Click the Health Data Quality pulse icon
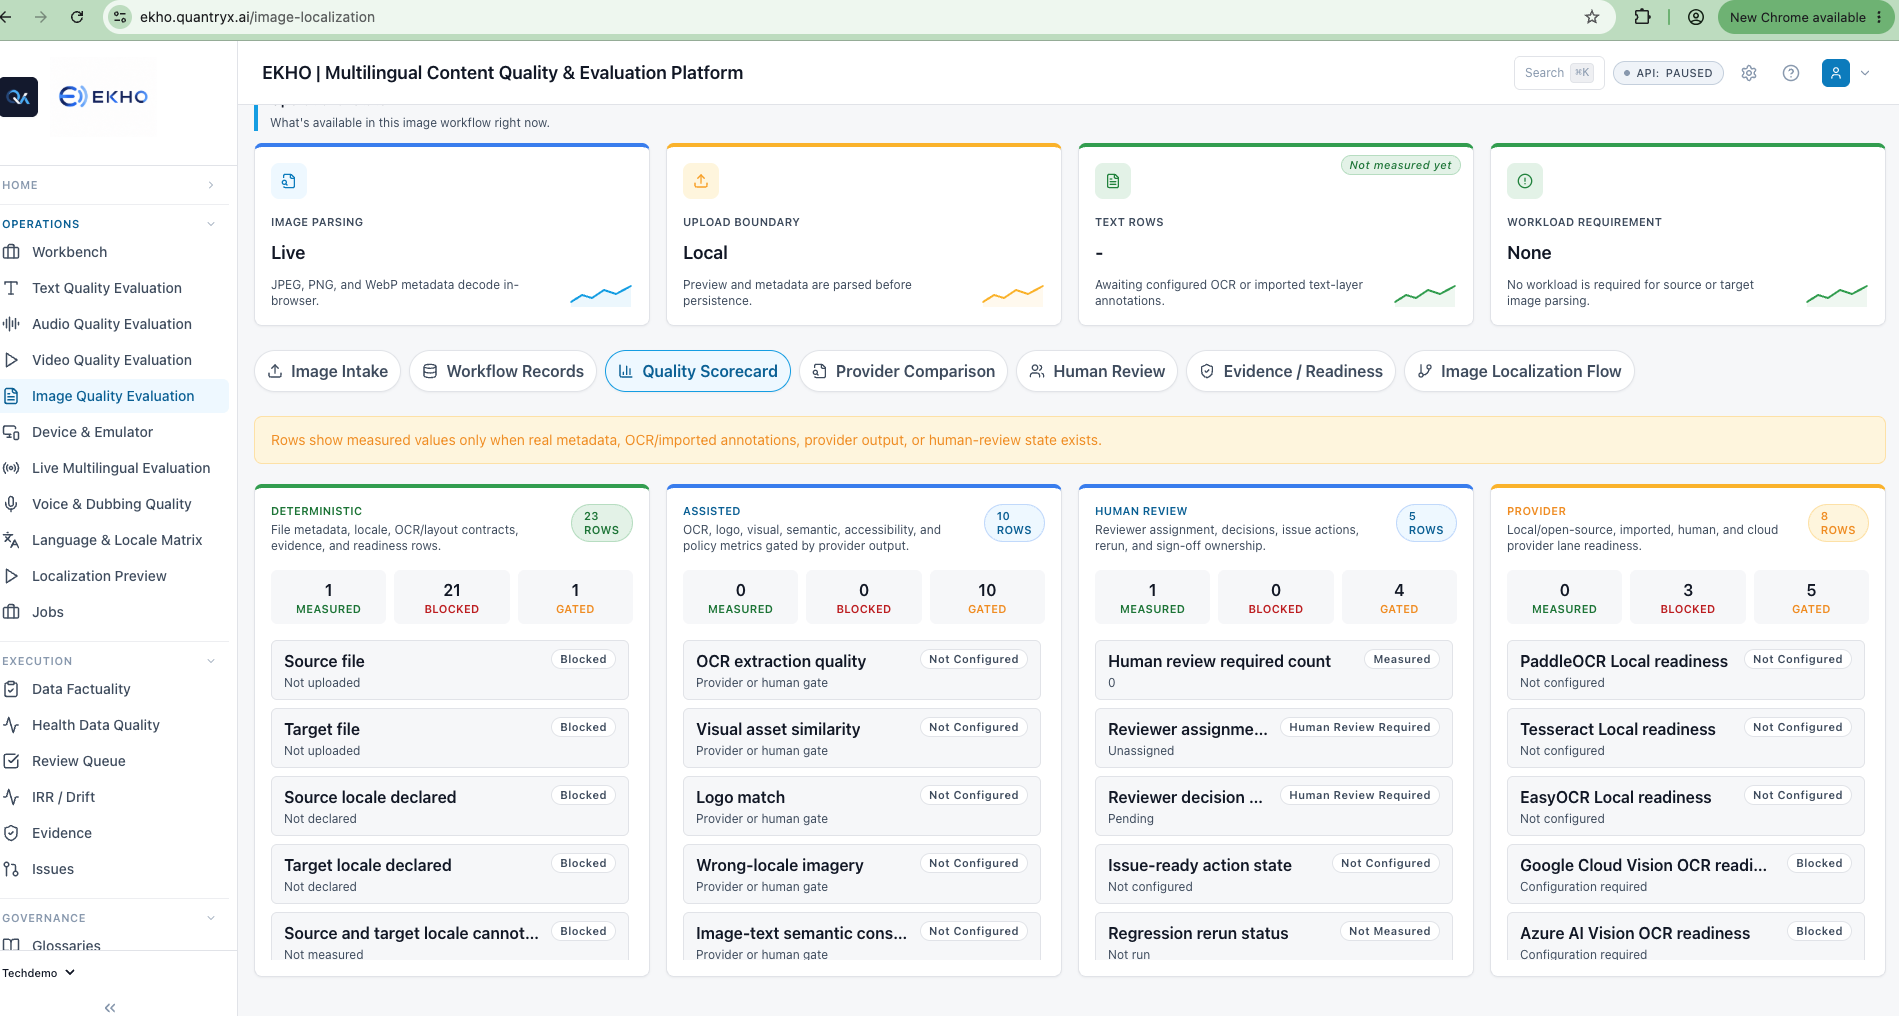The width and height of the screenshot is (1899, 1016). (x=11, y=725)
